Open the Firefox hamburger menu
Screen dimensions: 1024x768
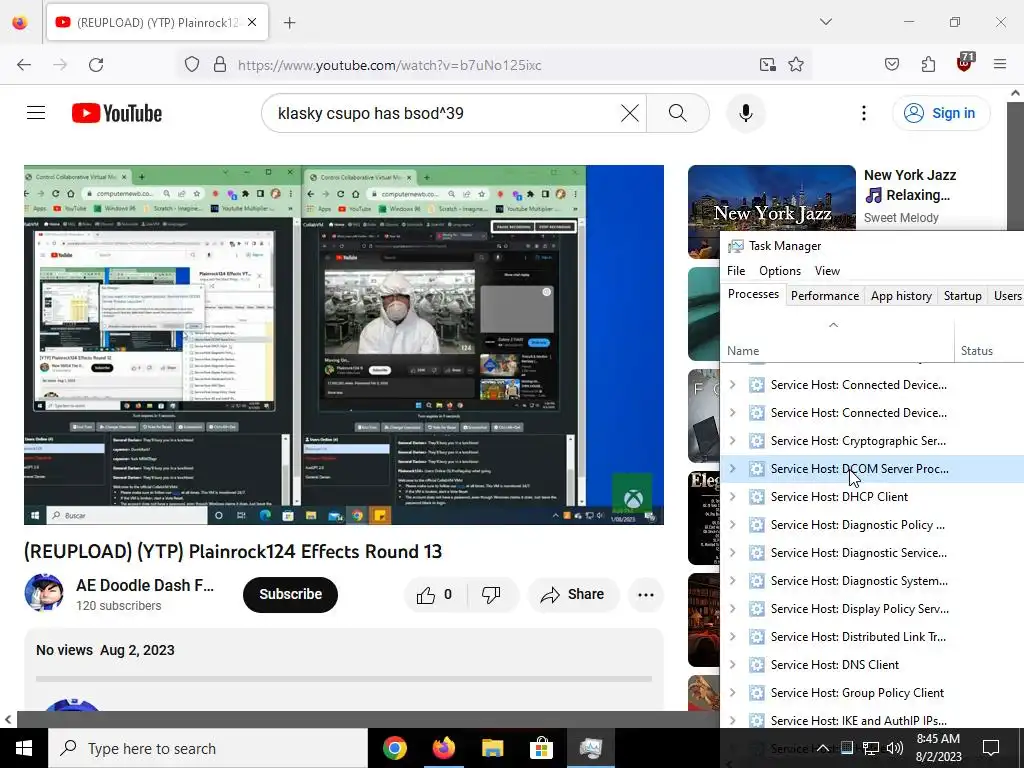point(1000,65)
